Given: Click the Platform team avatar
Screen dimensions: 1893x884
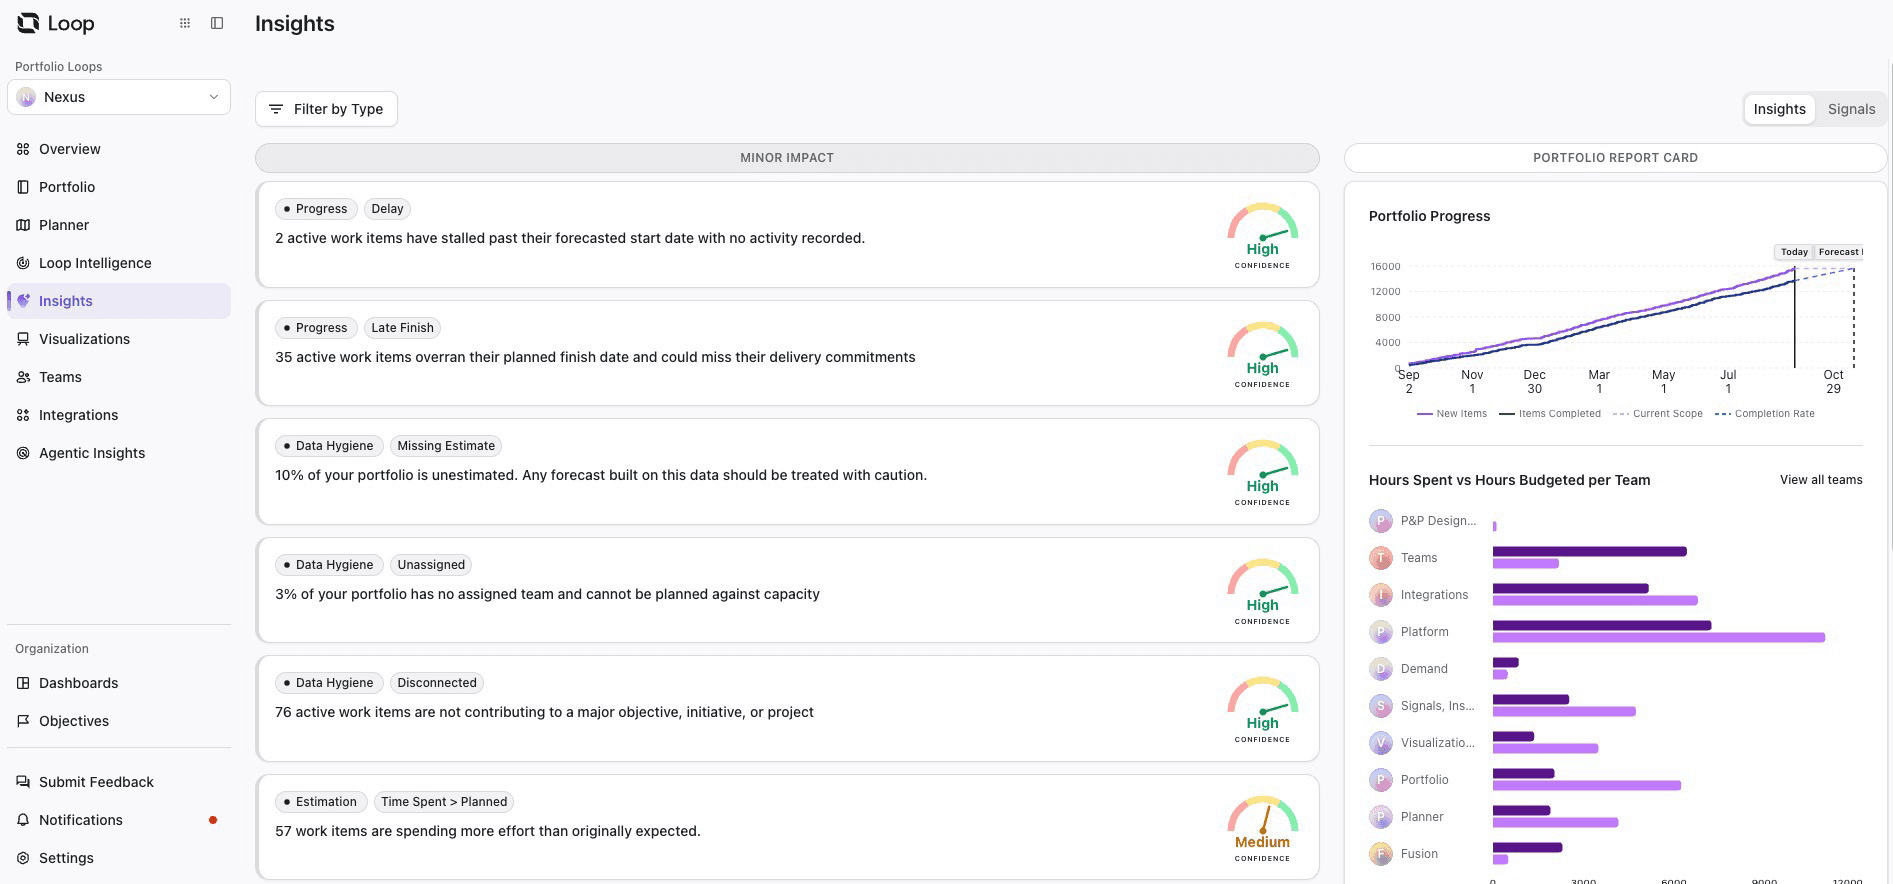Looking at the screenshot, I should [x=1381, y=632].
